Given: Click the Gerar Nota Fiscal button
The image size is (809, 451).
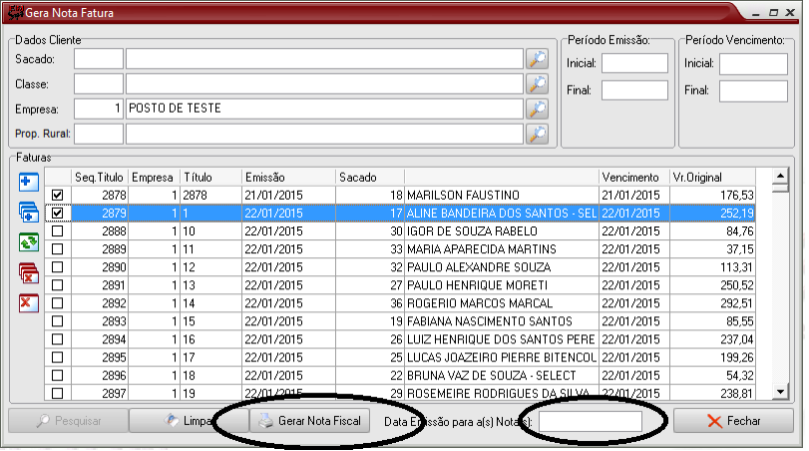Looking at the screenshot, I should point(310,421).
